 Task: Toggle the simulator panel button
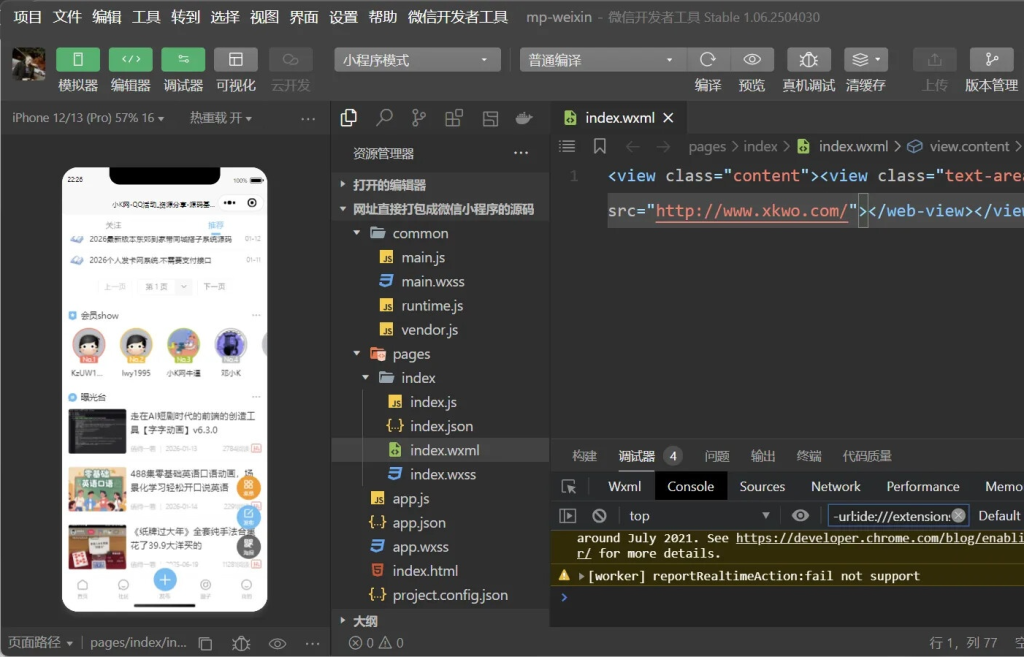point(78,60)
